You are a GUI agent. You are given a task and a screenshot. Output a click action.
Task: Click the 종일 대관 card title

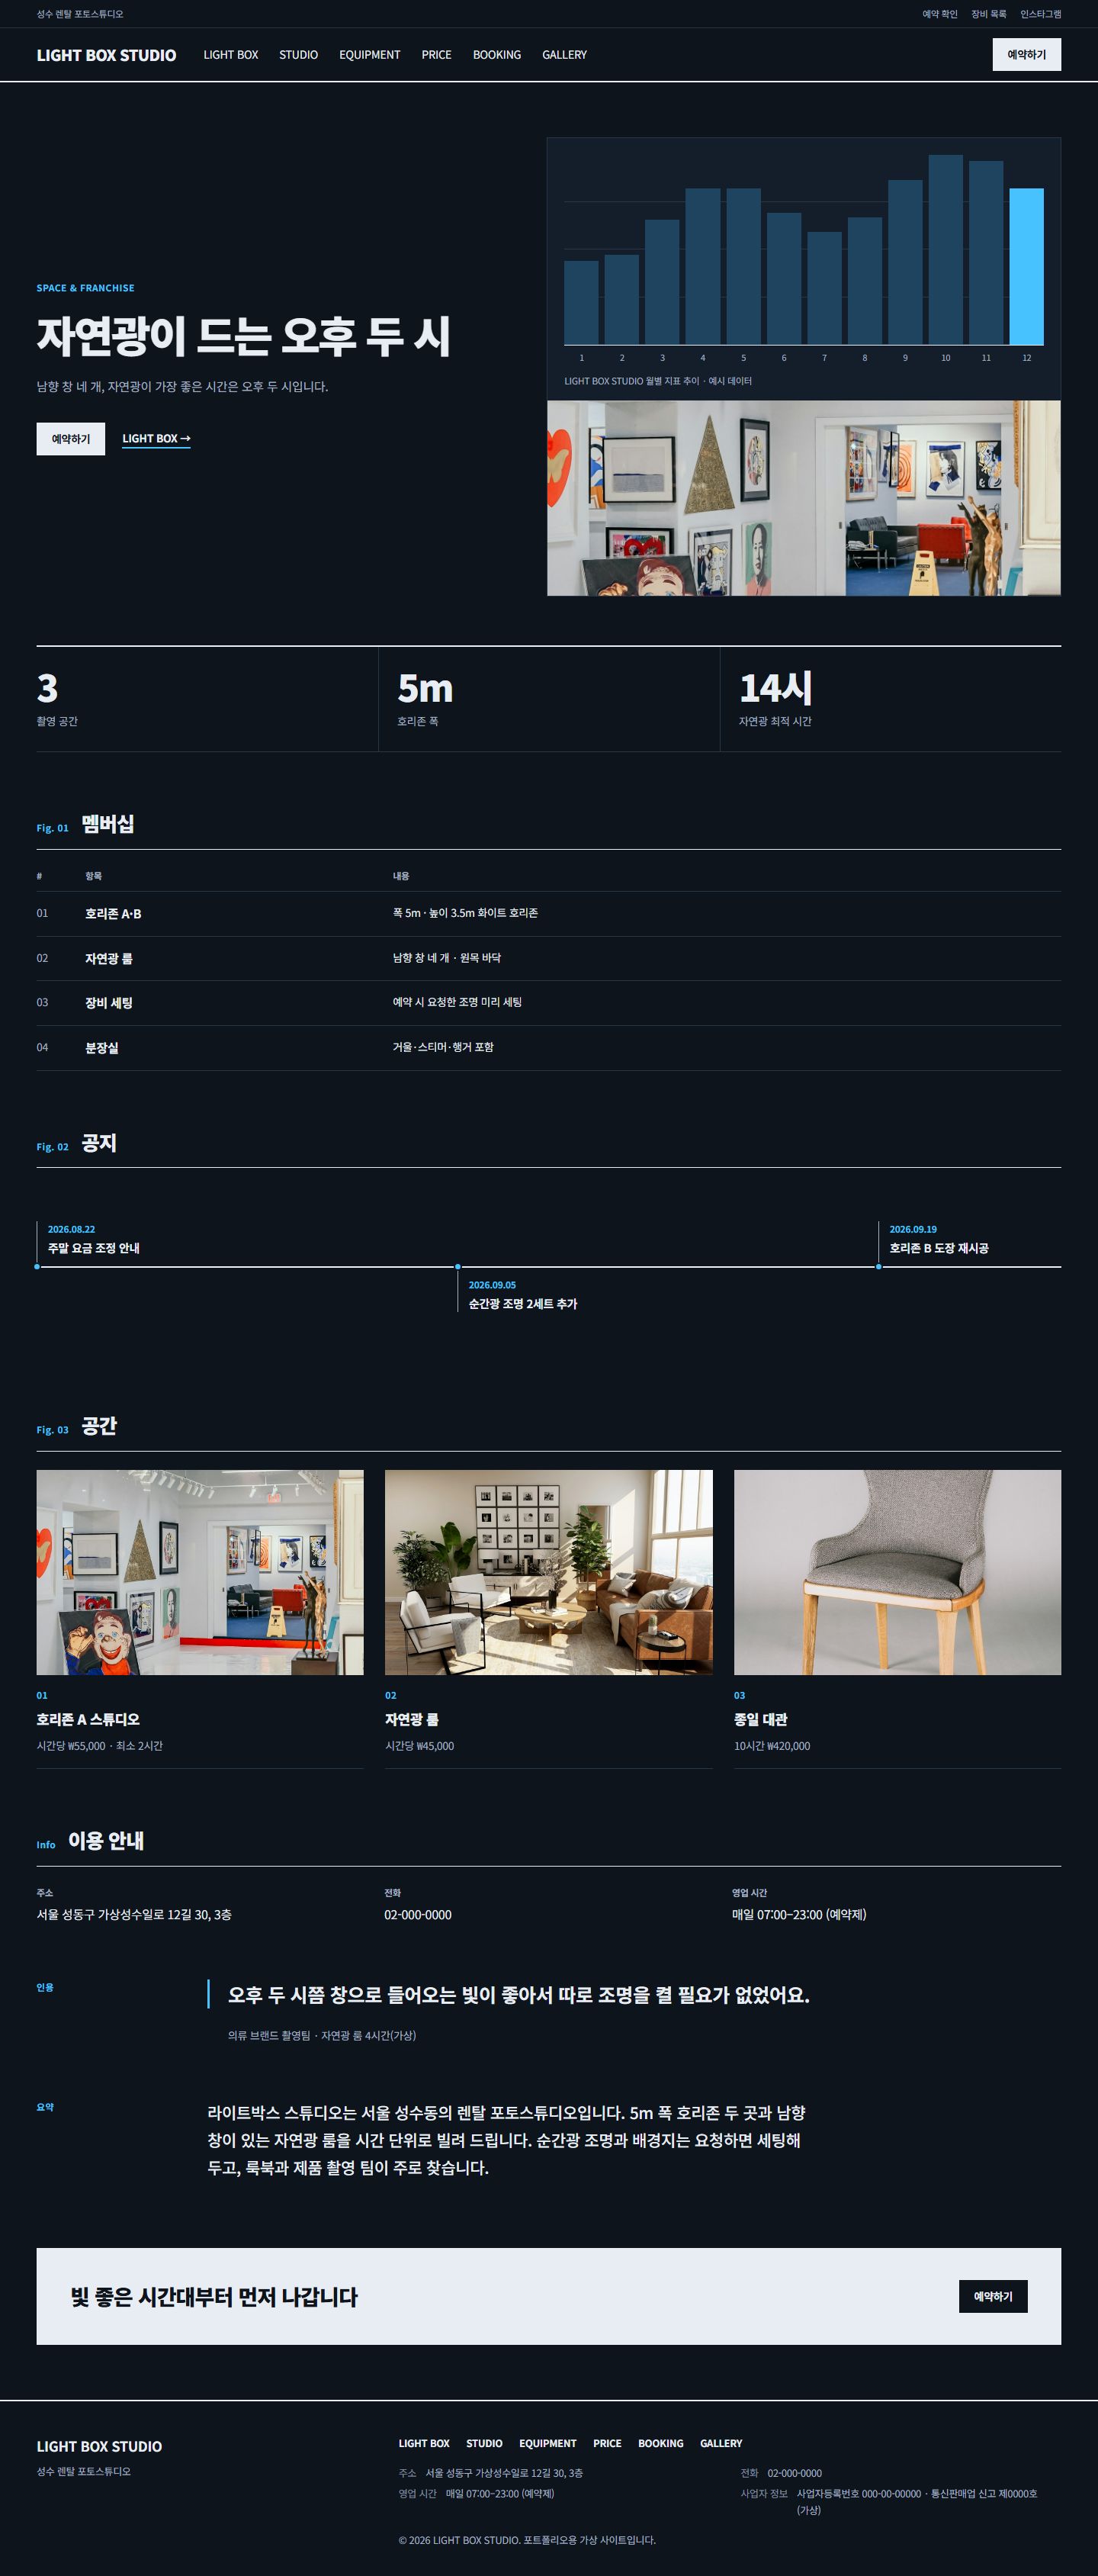pos(761,1720)
